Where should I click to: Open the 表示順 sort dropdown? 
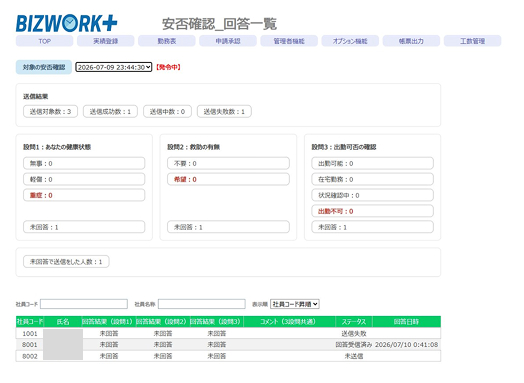(x=295, y=304)
